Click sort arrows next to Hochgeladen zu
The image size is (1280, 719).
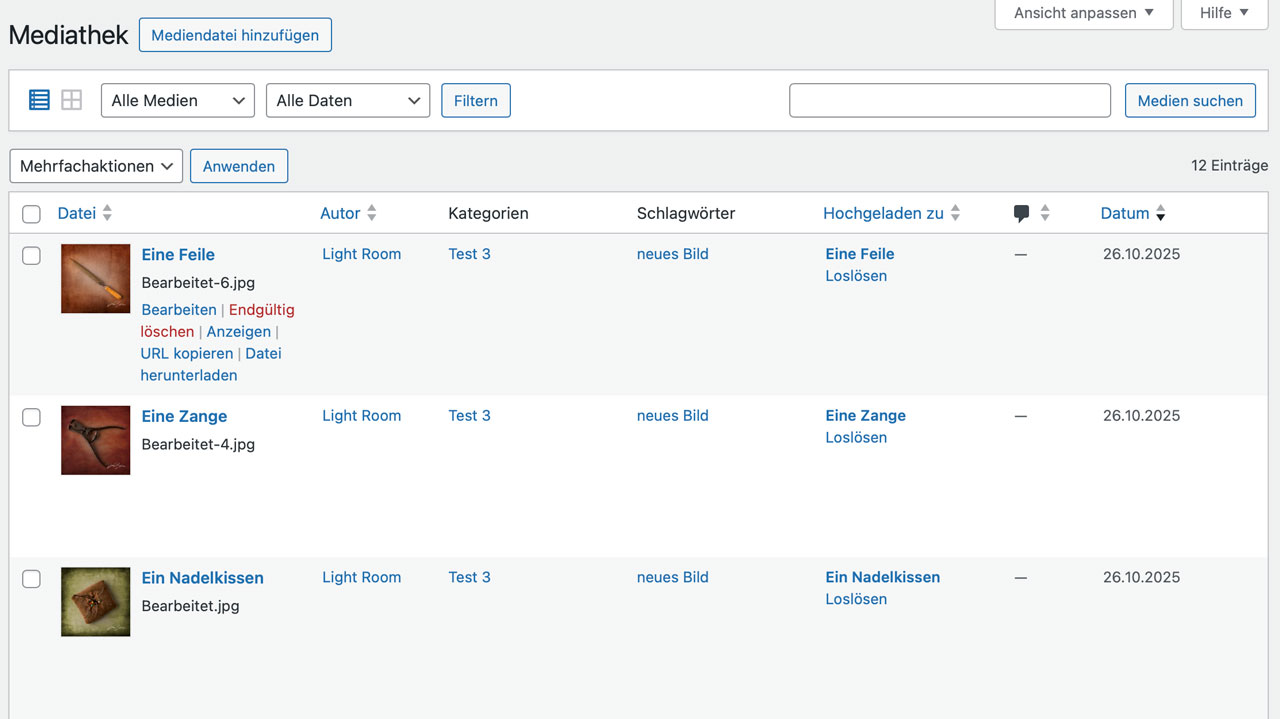point(955,213)
